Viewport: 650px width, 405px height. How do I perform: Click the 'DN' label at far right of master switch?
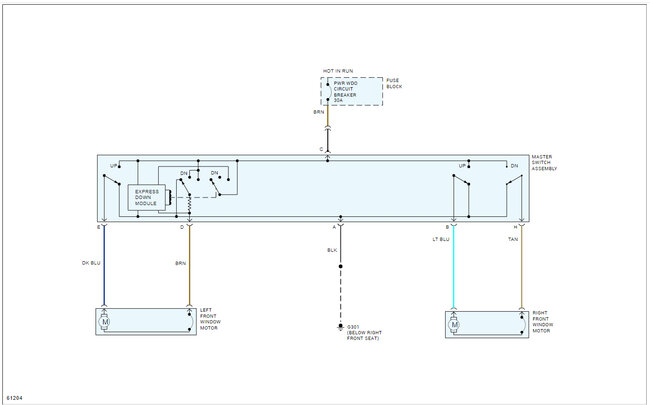click(x=514, y=166)
